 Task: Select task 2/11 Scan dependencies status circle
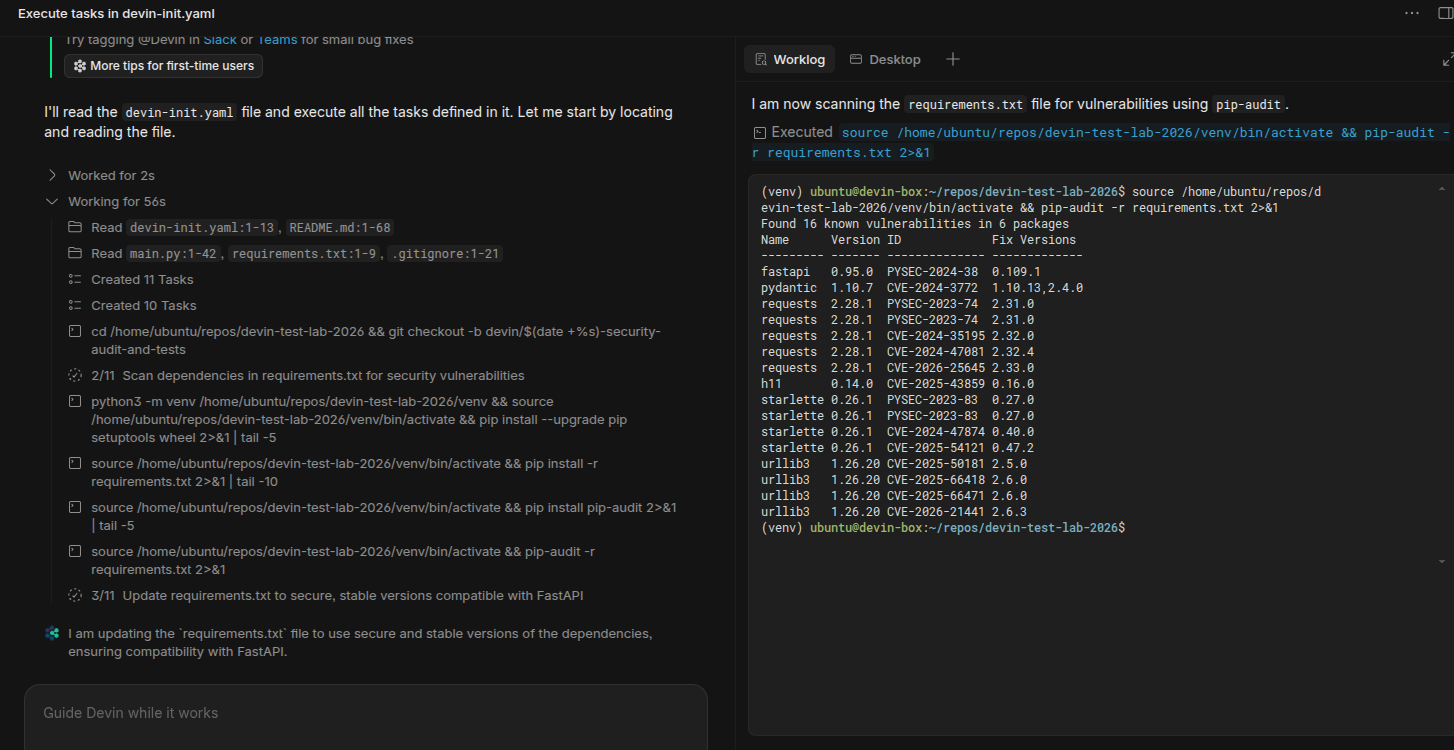point(75,376)
